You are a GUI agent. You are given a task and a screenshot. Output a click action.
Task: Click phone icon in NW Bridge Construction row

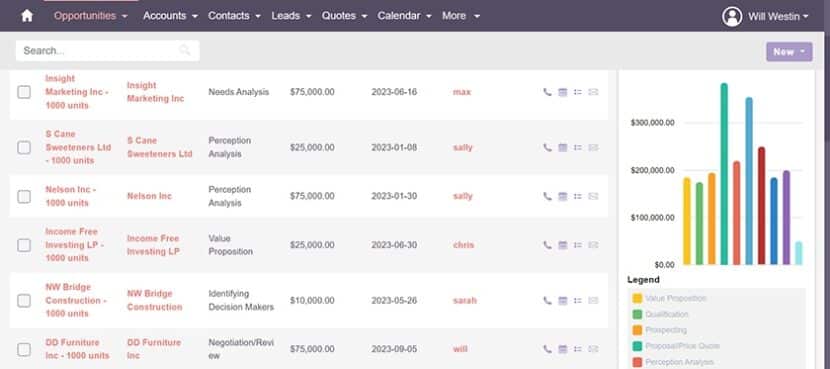pos(547,301)
